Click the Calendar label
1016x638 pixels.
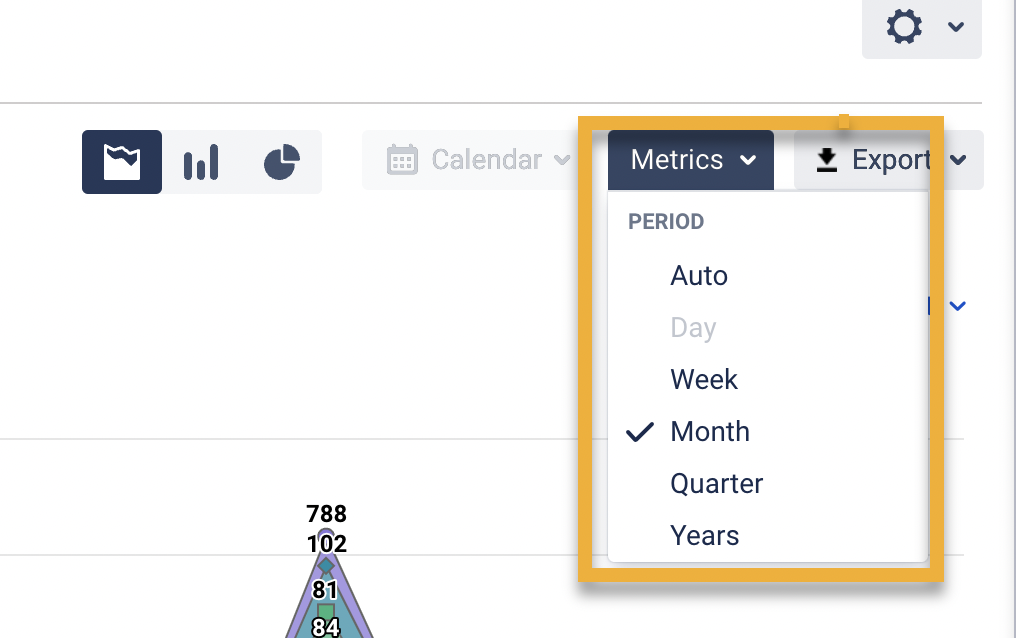point(486,160)
